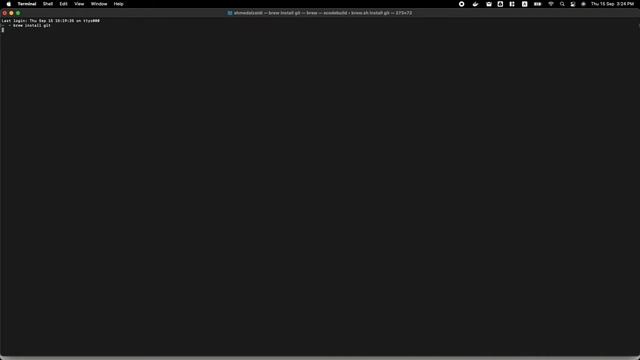Image resolution: width=640 pixels, height=360 pixels.
Task: Click the Wi-Fi status icon
Action: click(551, 4)
